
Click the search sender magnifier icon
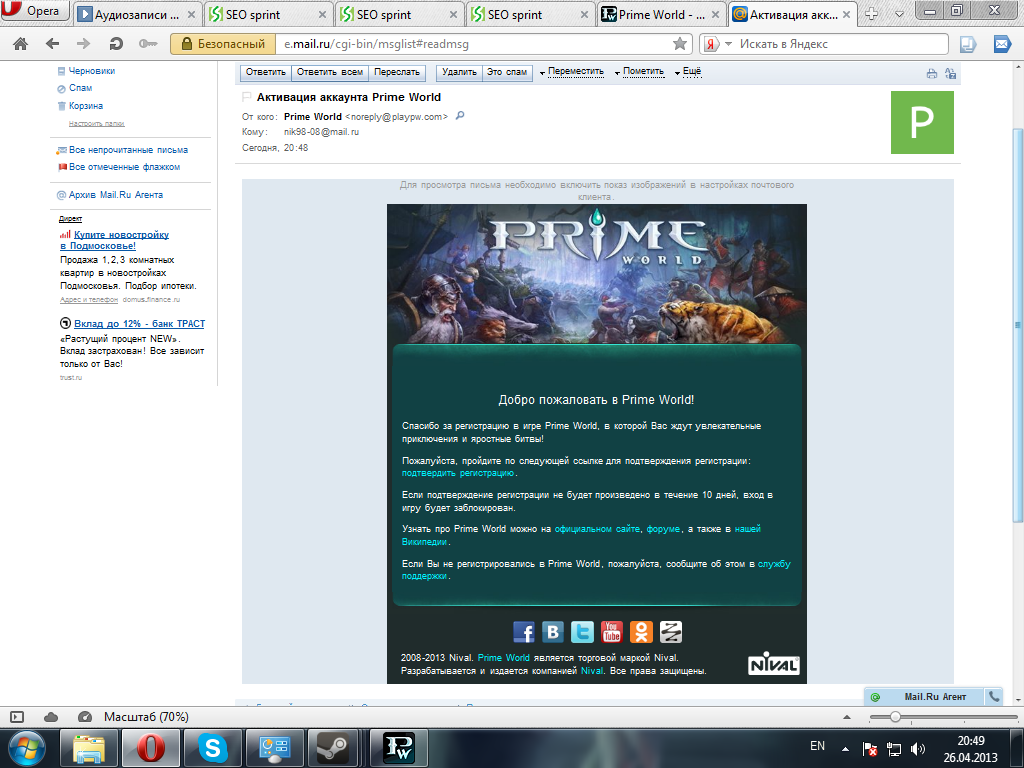click(x=460, y=116)
